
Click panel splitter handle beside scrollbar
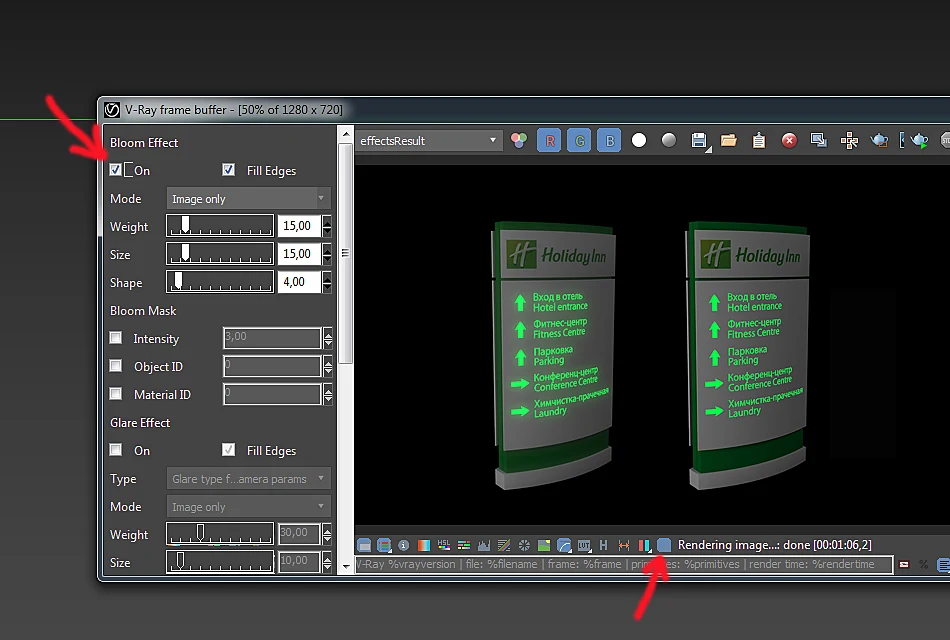point(345,253)
